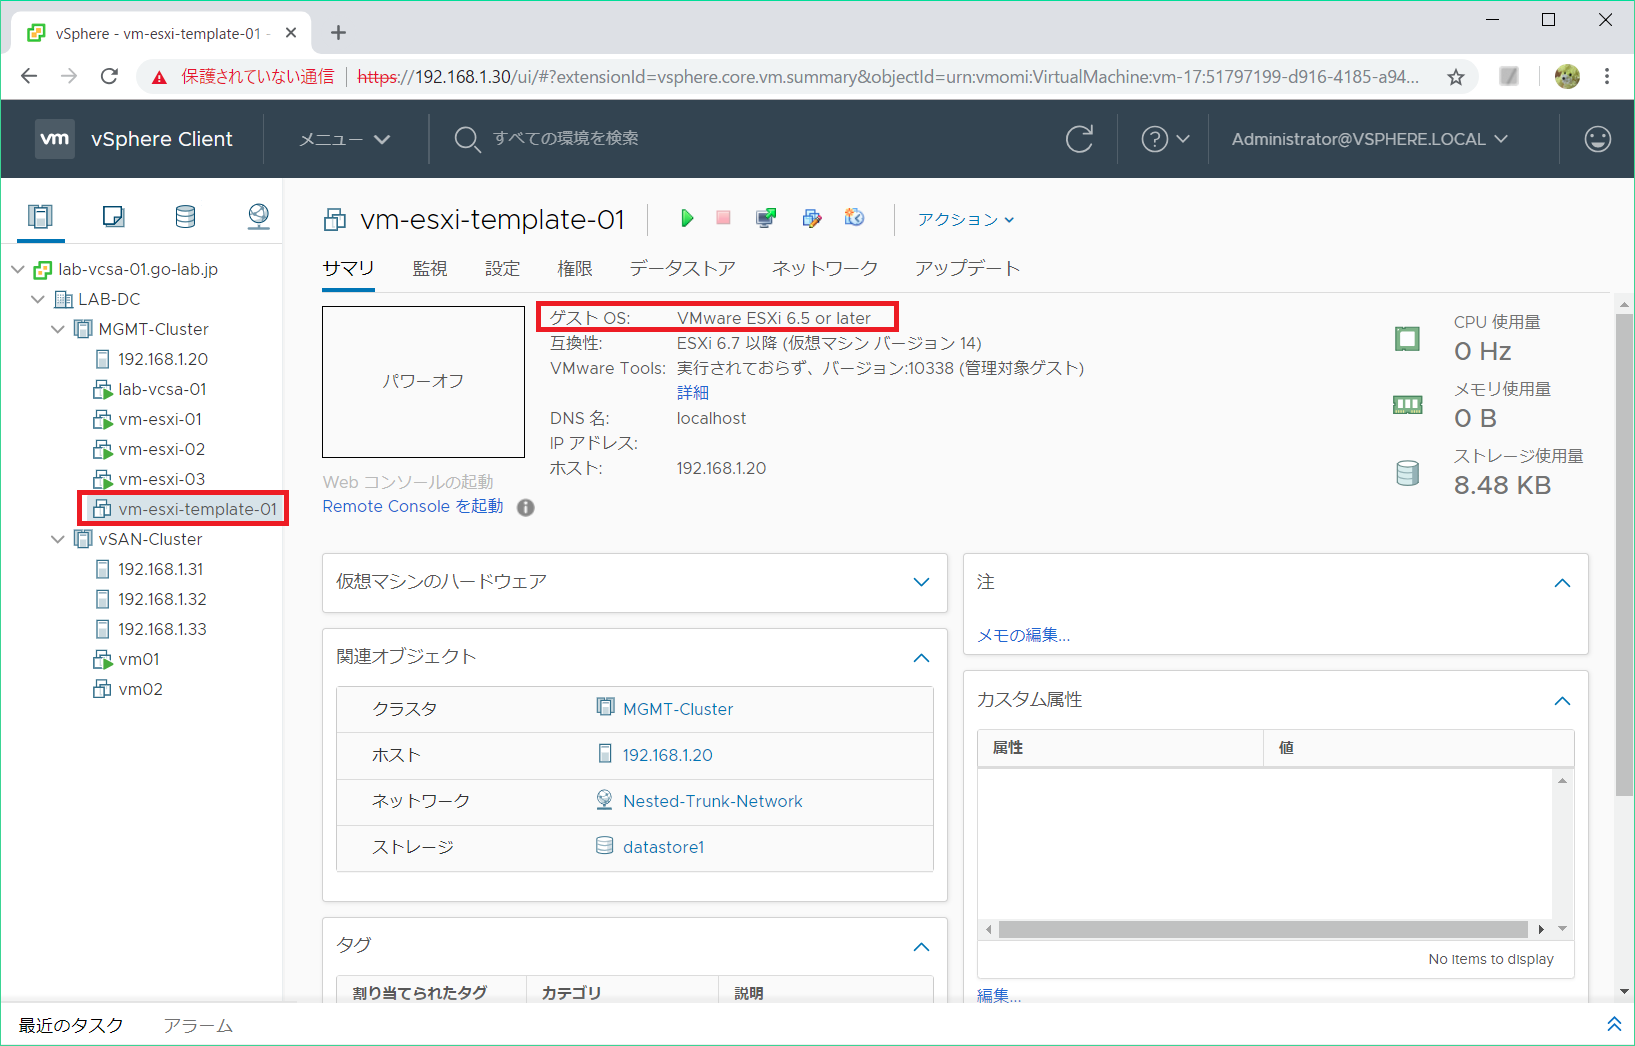Open the help question mark menu
This screenshot has height=1046, width=1635.
point(1165,139)
